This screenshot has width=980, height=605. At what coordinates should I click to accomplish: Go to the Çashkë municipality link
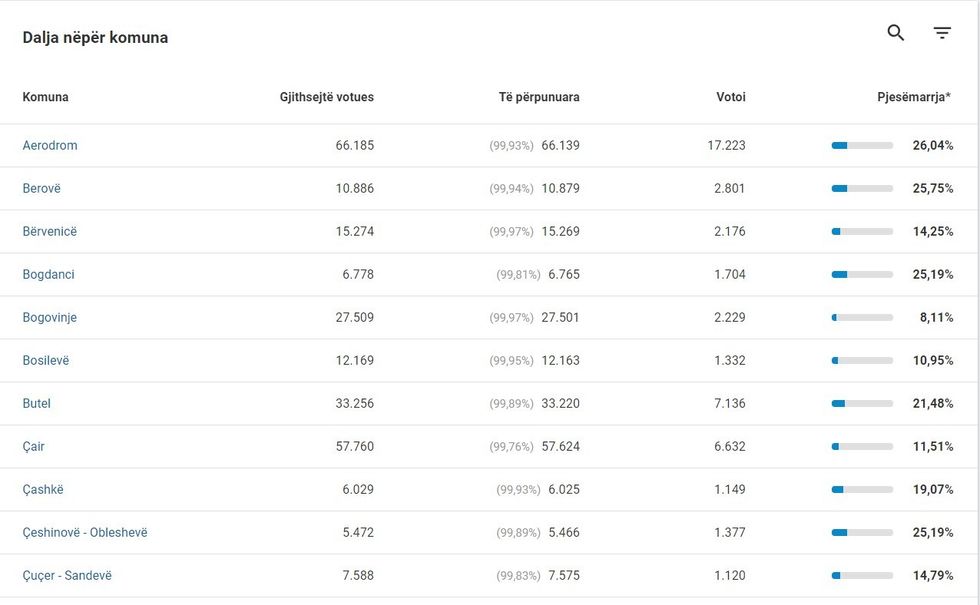click(43, 489)
